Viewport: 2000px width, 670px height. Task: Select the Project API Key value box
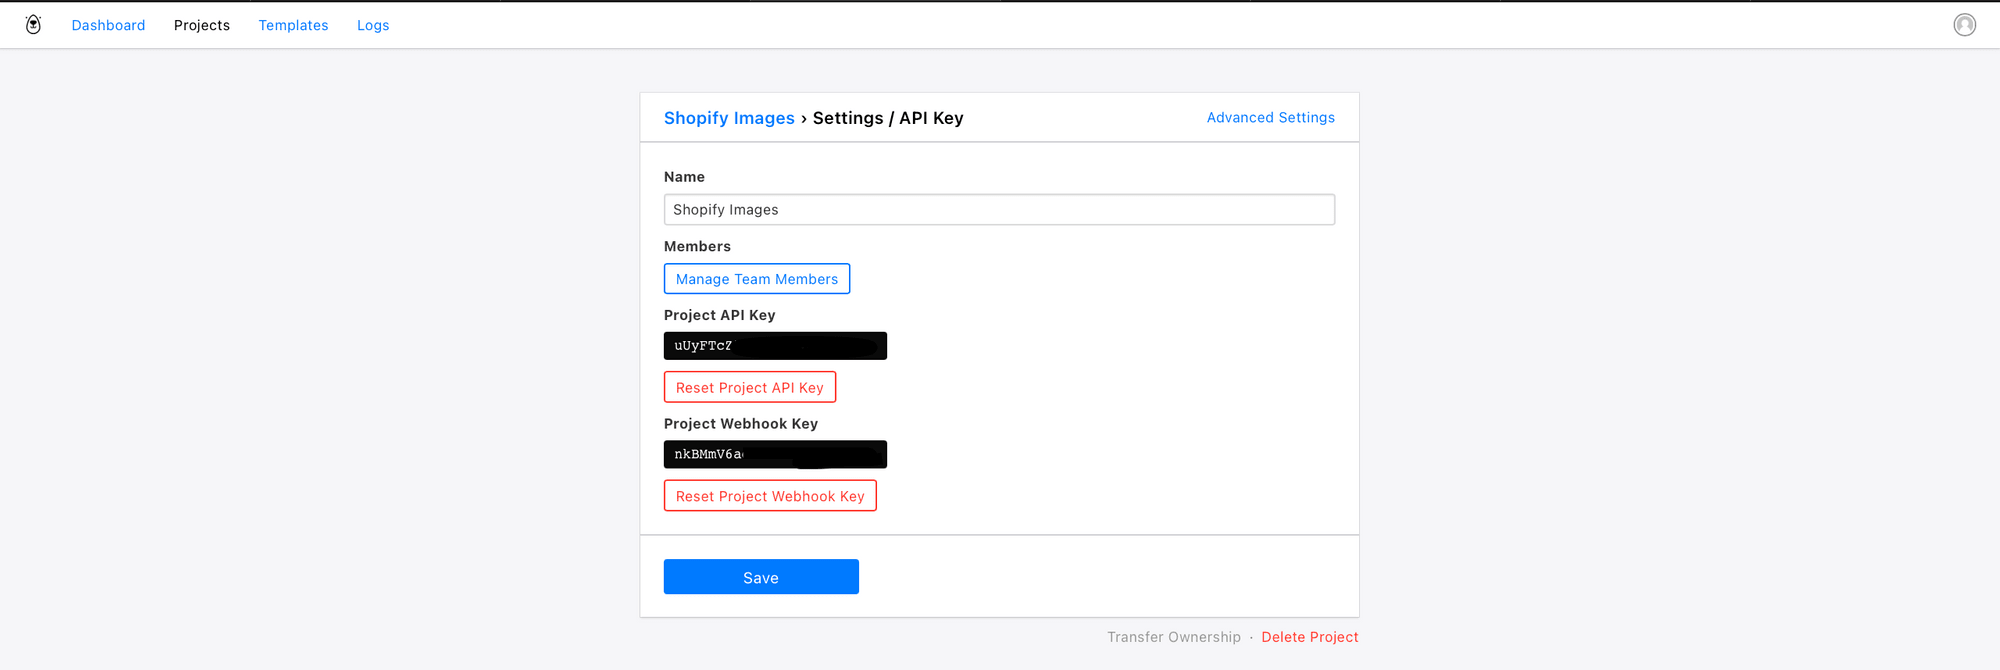click(775, 346)
